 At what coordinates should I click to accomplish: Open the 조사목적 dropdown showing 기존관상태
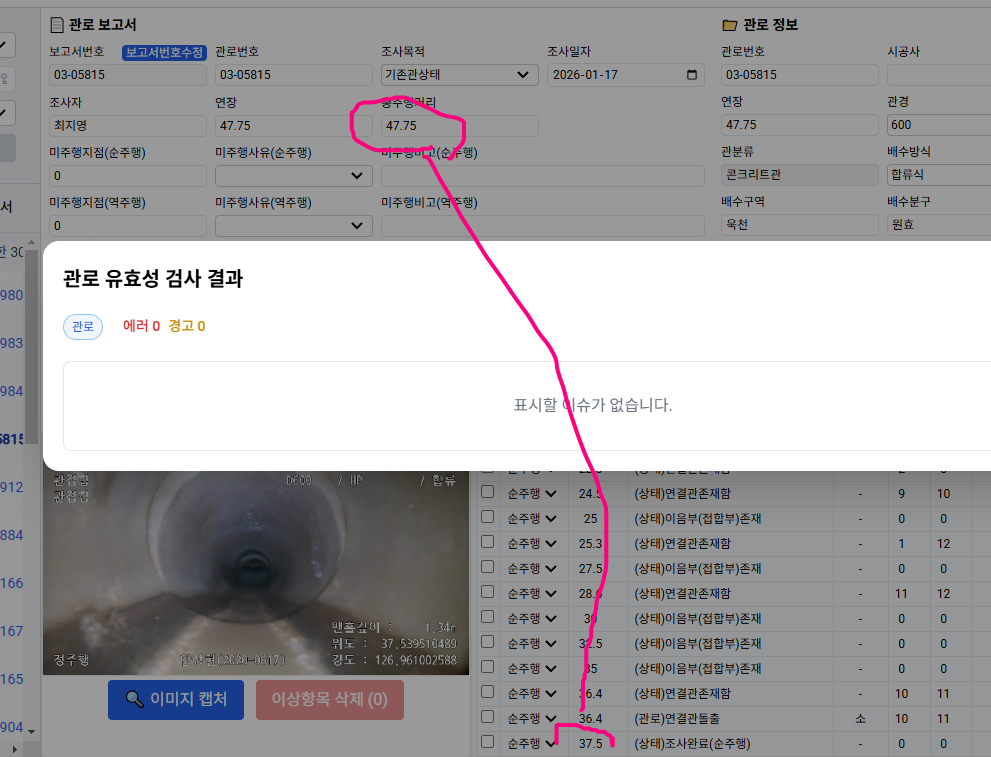tap(459, 74)
